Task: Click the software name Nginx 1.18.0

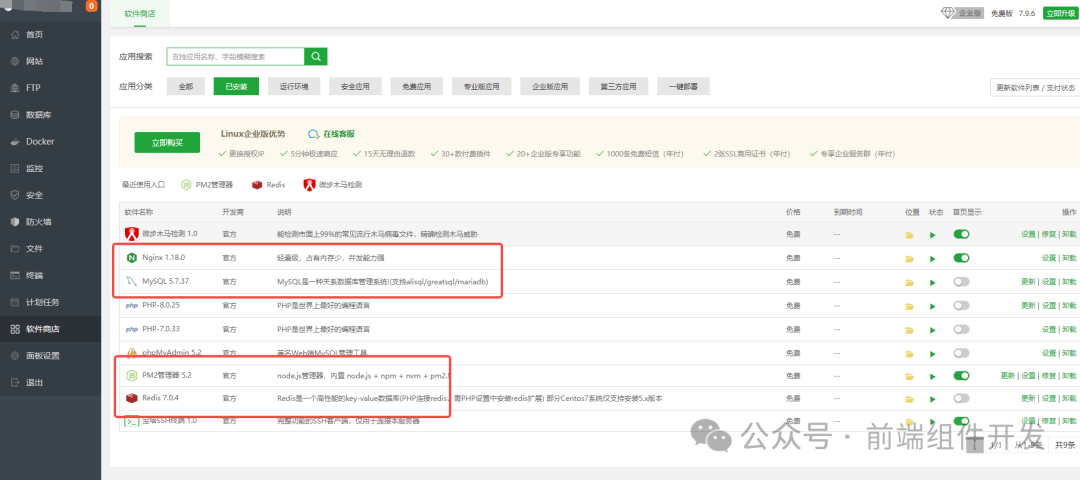Action: coord(164,258)
